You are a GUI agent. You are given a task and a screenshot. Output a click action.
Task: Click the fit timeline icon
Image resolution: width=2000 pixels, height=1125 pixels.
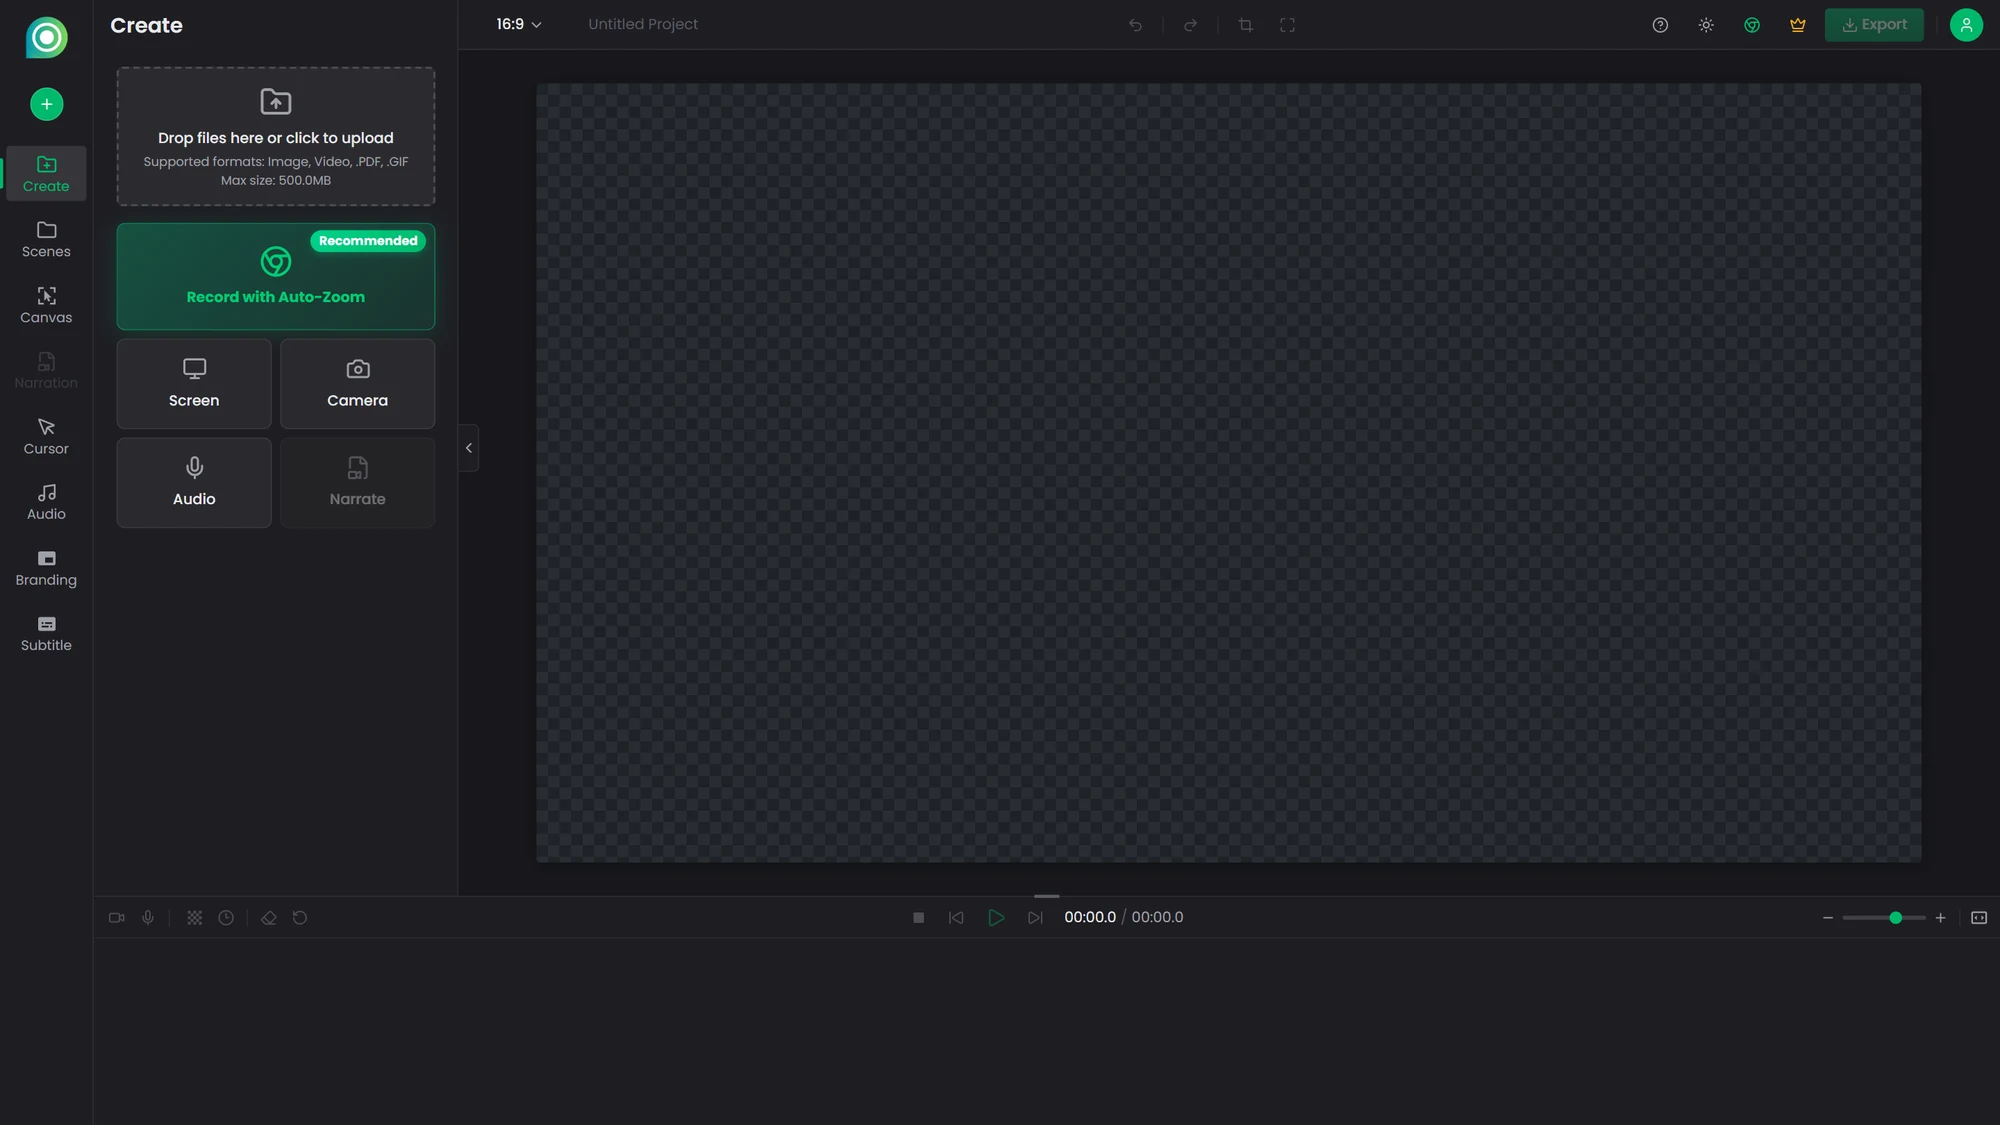(1979, 918)
